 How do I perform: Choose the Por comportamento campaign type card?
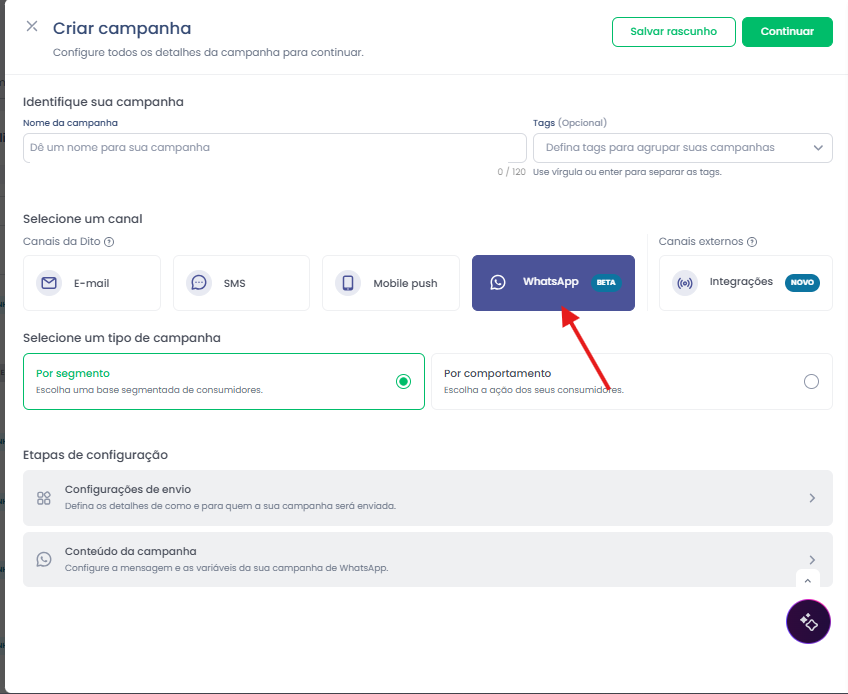pyautogui.click(x=632, y=381)
